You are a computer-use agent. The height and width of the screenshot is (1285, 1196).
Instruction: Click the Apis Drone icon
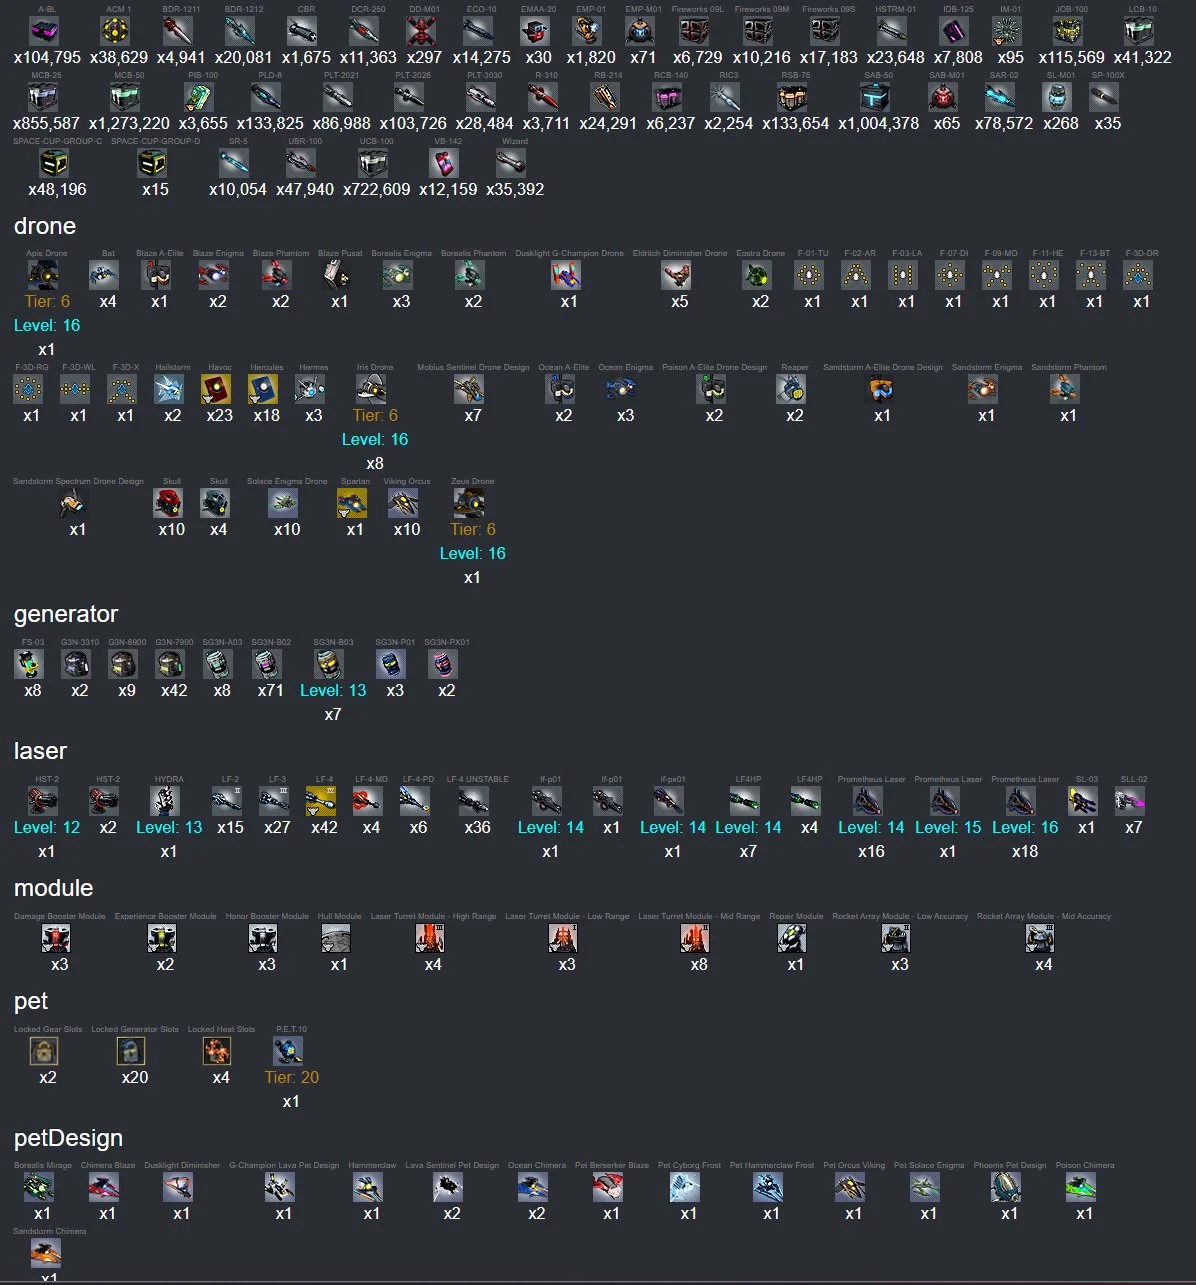(44, 275)
